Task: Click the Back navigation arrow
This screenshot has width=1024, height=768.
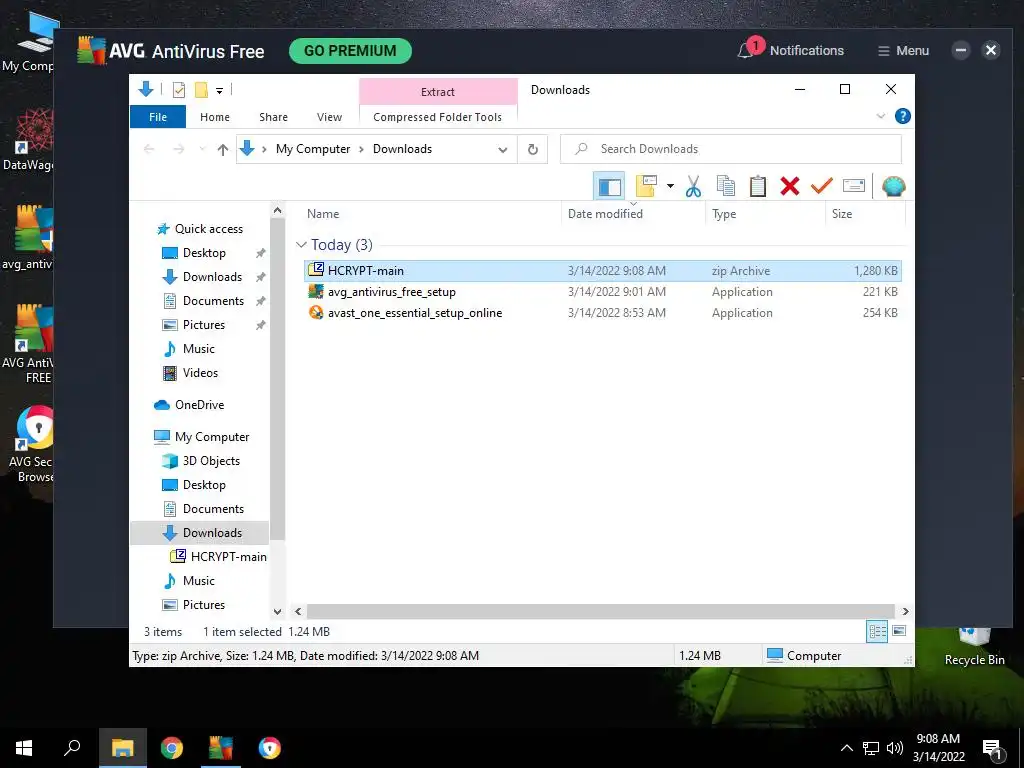Action: (x=149, y=150)
